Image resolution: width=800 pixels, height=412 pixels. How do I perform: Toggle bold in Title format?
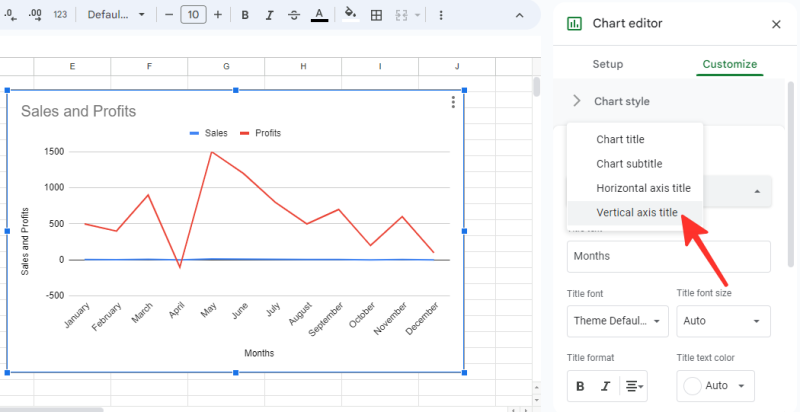(580, 385)
